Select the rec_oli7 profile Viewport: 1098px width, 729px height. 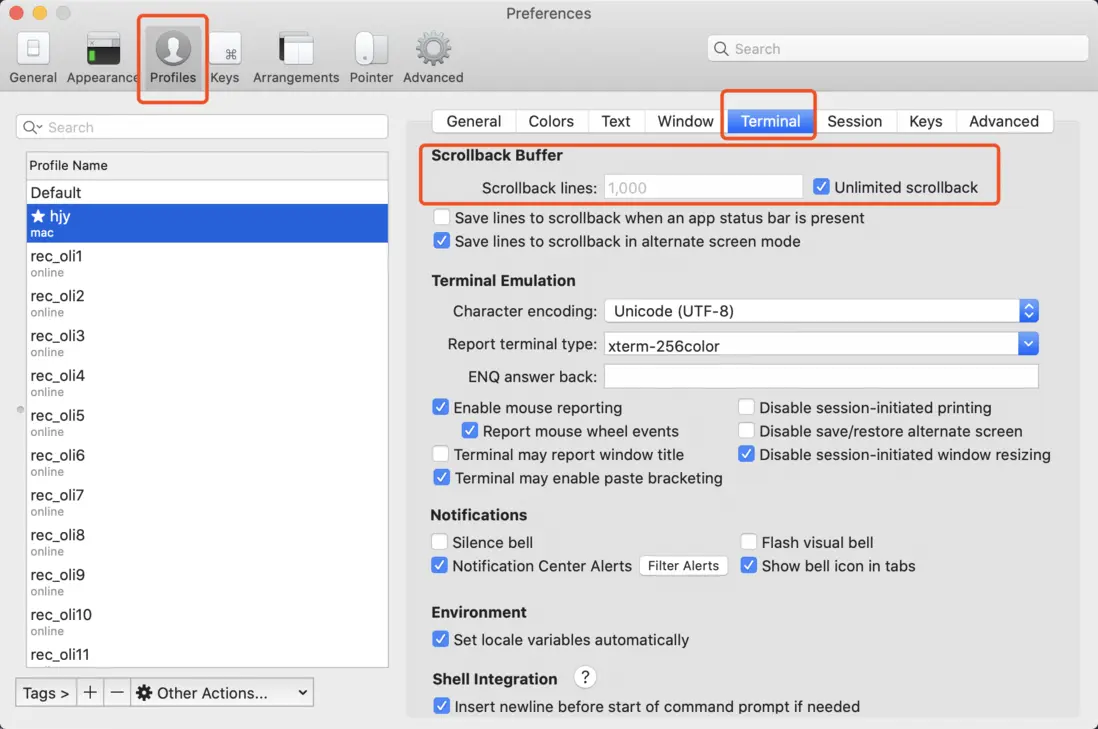[207, 503]
